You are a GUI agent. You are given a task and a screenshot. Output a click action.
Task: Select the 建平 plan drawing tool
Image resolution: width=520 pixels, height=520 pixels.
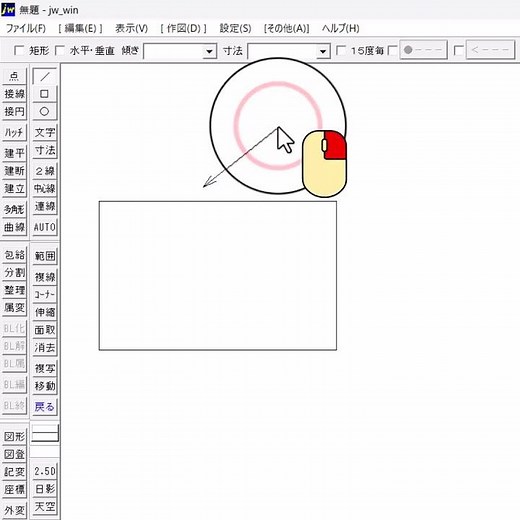click(14, 153)
